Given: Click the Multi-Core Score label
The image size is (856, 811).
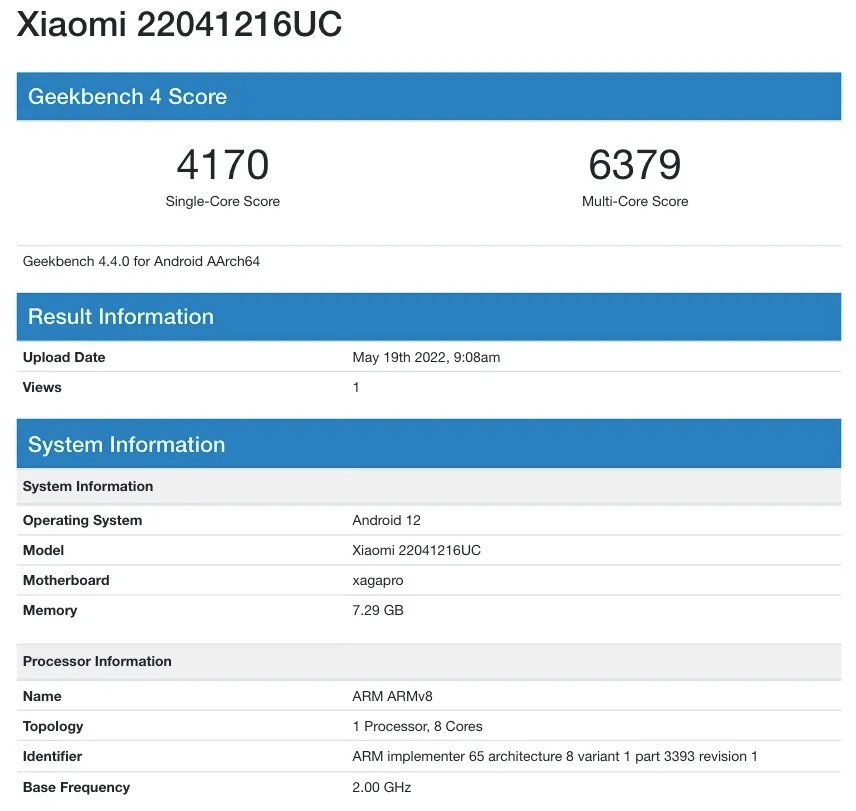Looking at the screenshot, I should pyautogui.click(x=635, y=201).
